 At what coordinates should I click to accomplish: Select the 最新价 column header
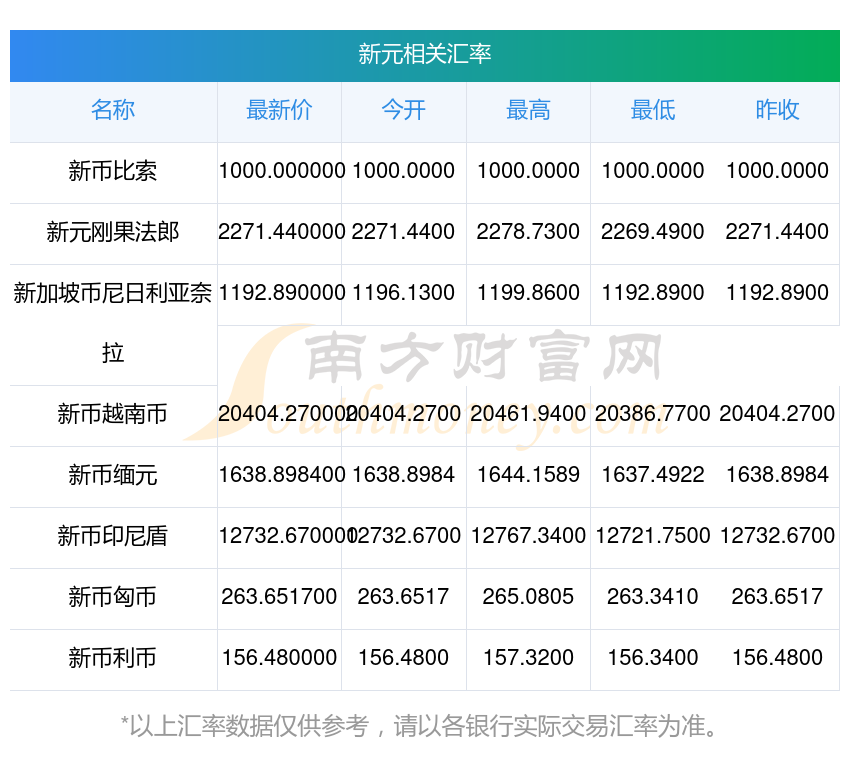279,110
